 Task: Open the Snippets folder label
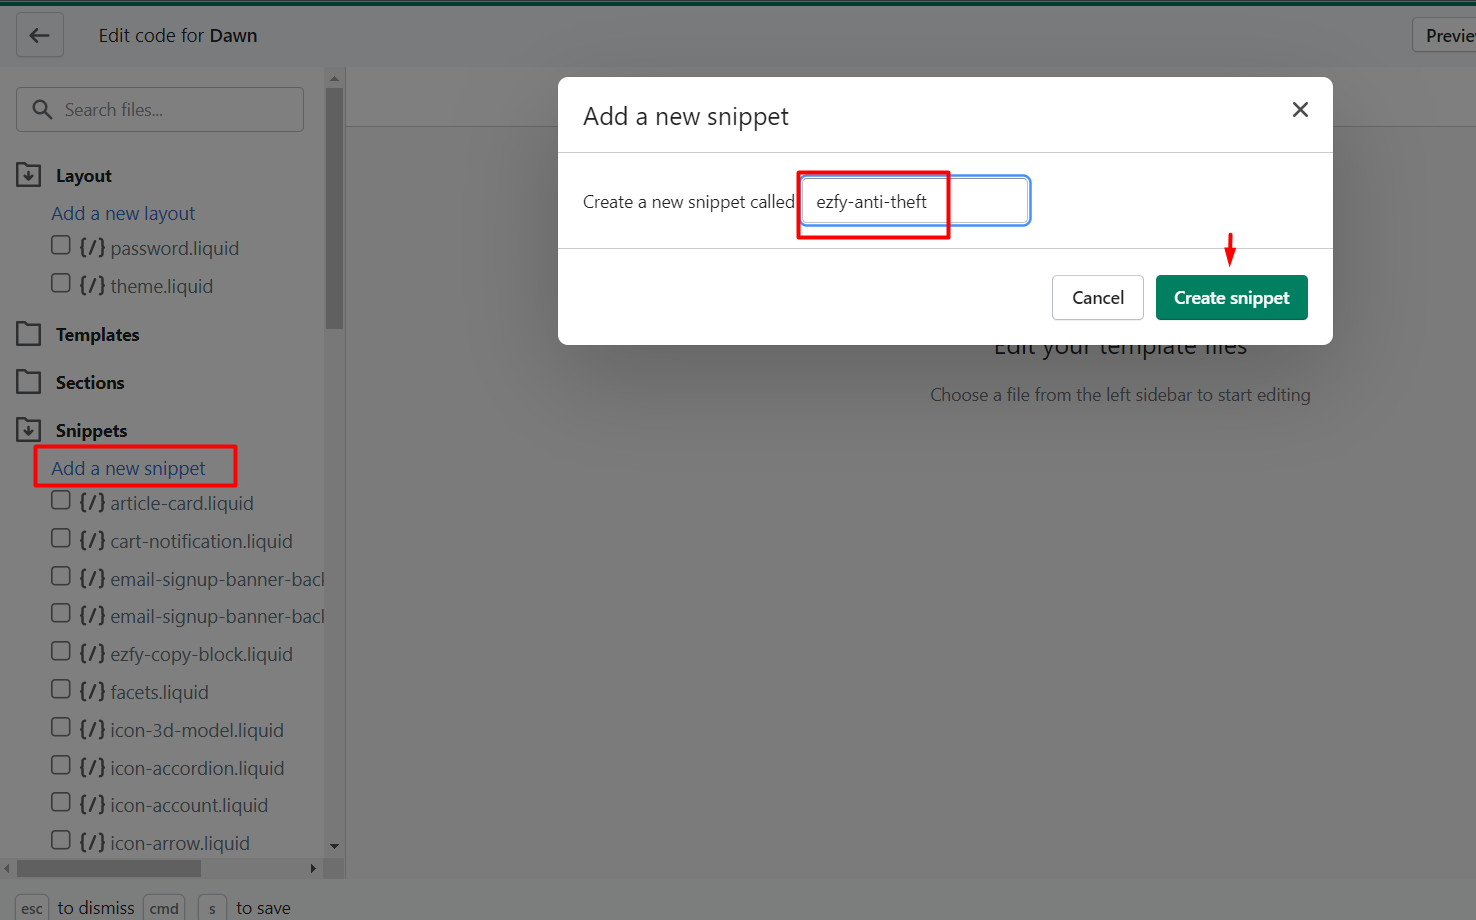tap(92, 431)
